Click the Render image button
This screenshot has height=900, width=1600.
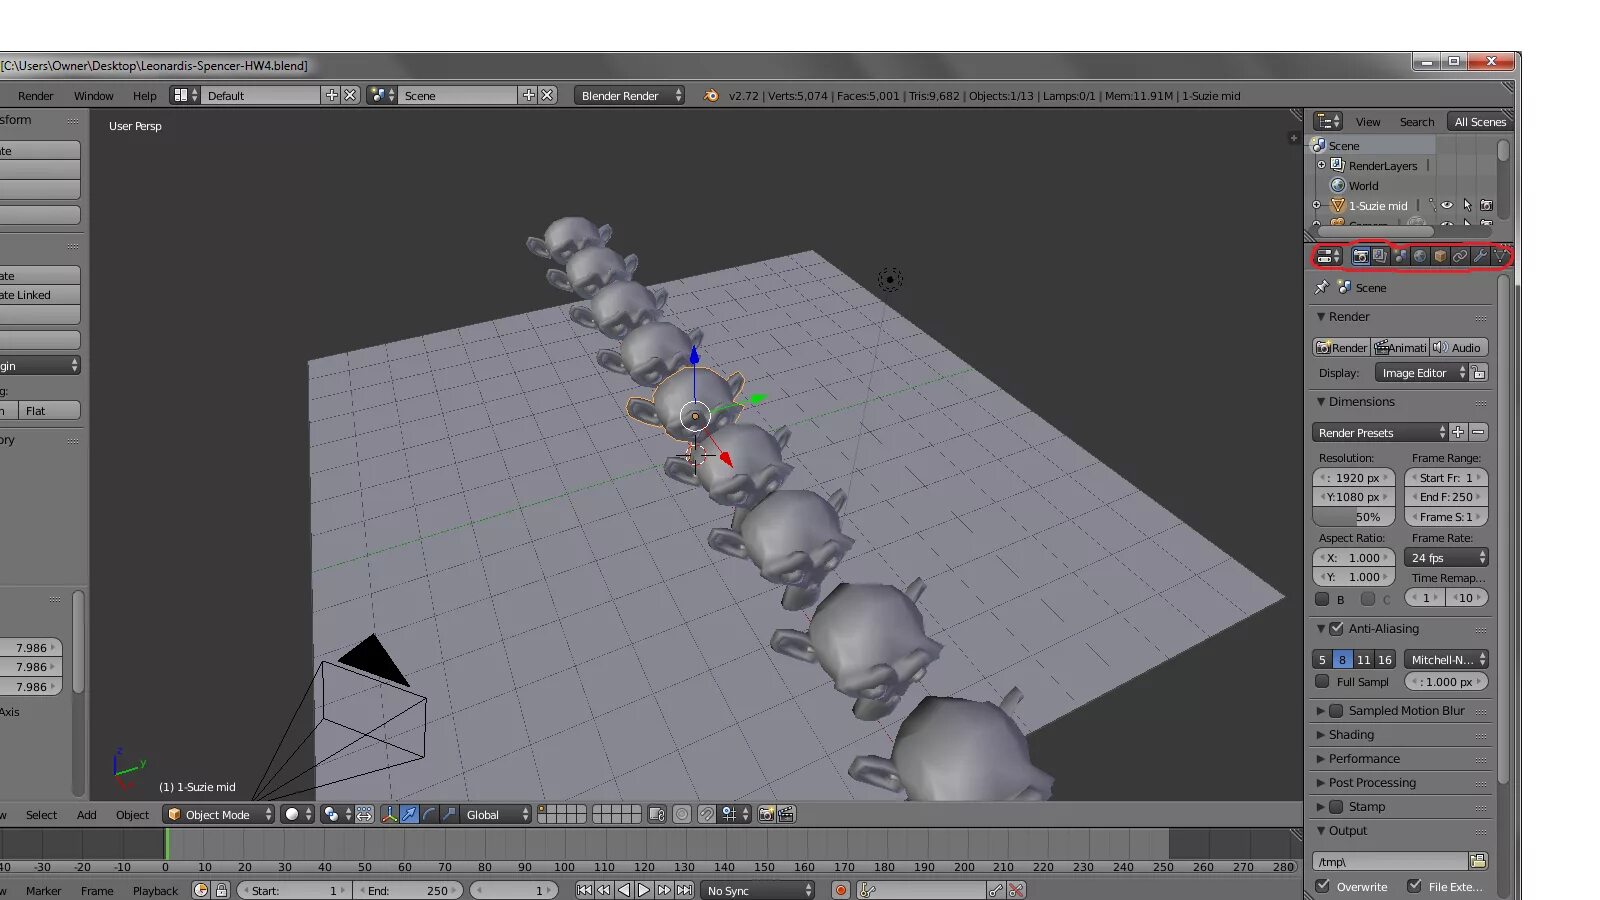click(x=1341, y=348)
